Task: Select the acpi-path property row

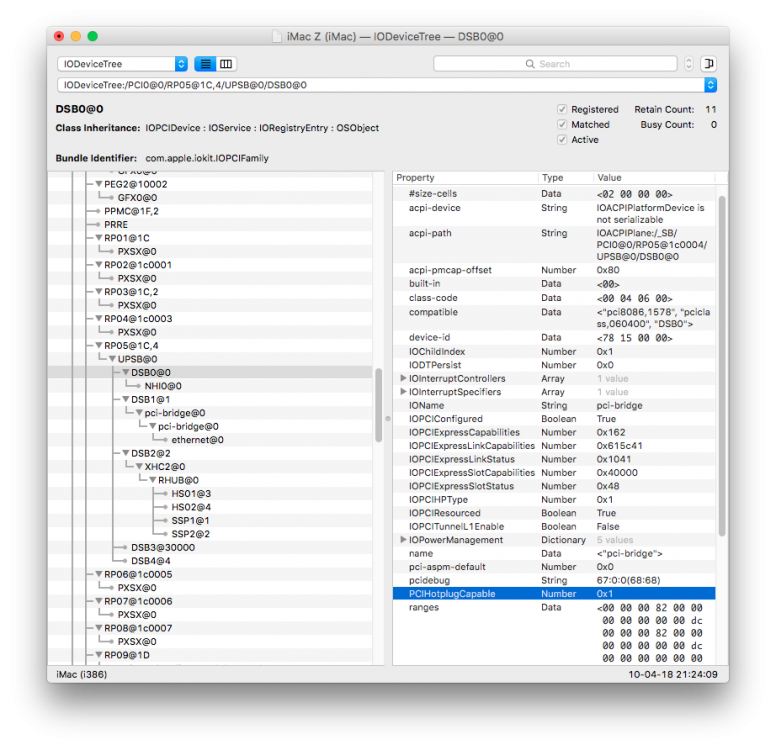Action: [554, 245]
